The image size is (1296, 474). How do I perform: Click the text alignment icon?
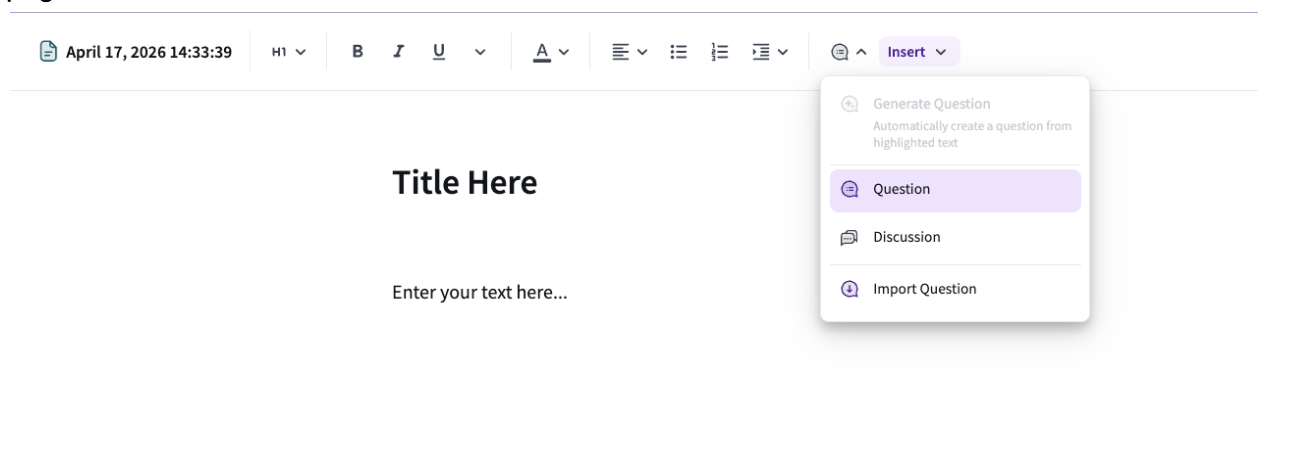coord(620,52)
